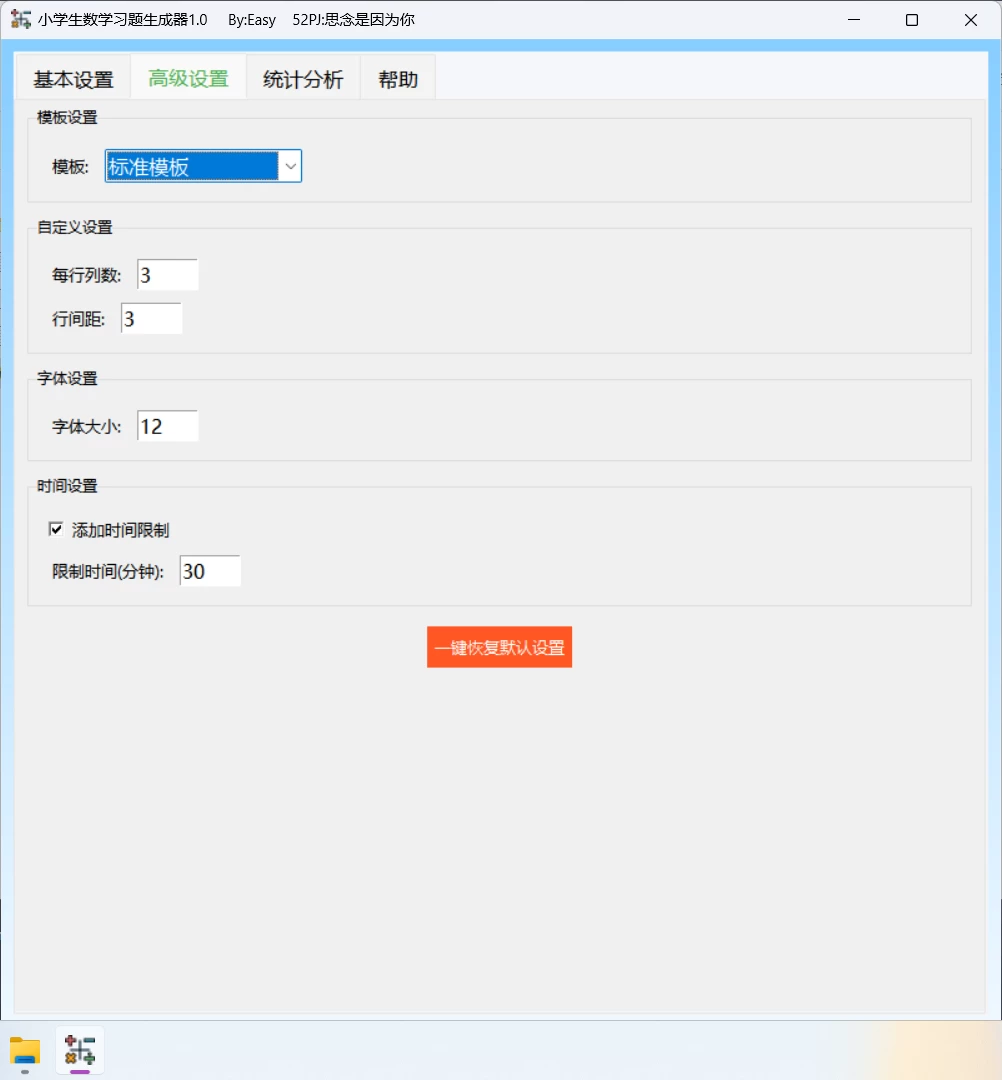
Task: Open the 统计分析 tab
Action: [303, 79]
